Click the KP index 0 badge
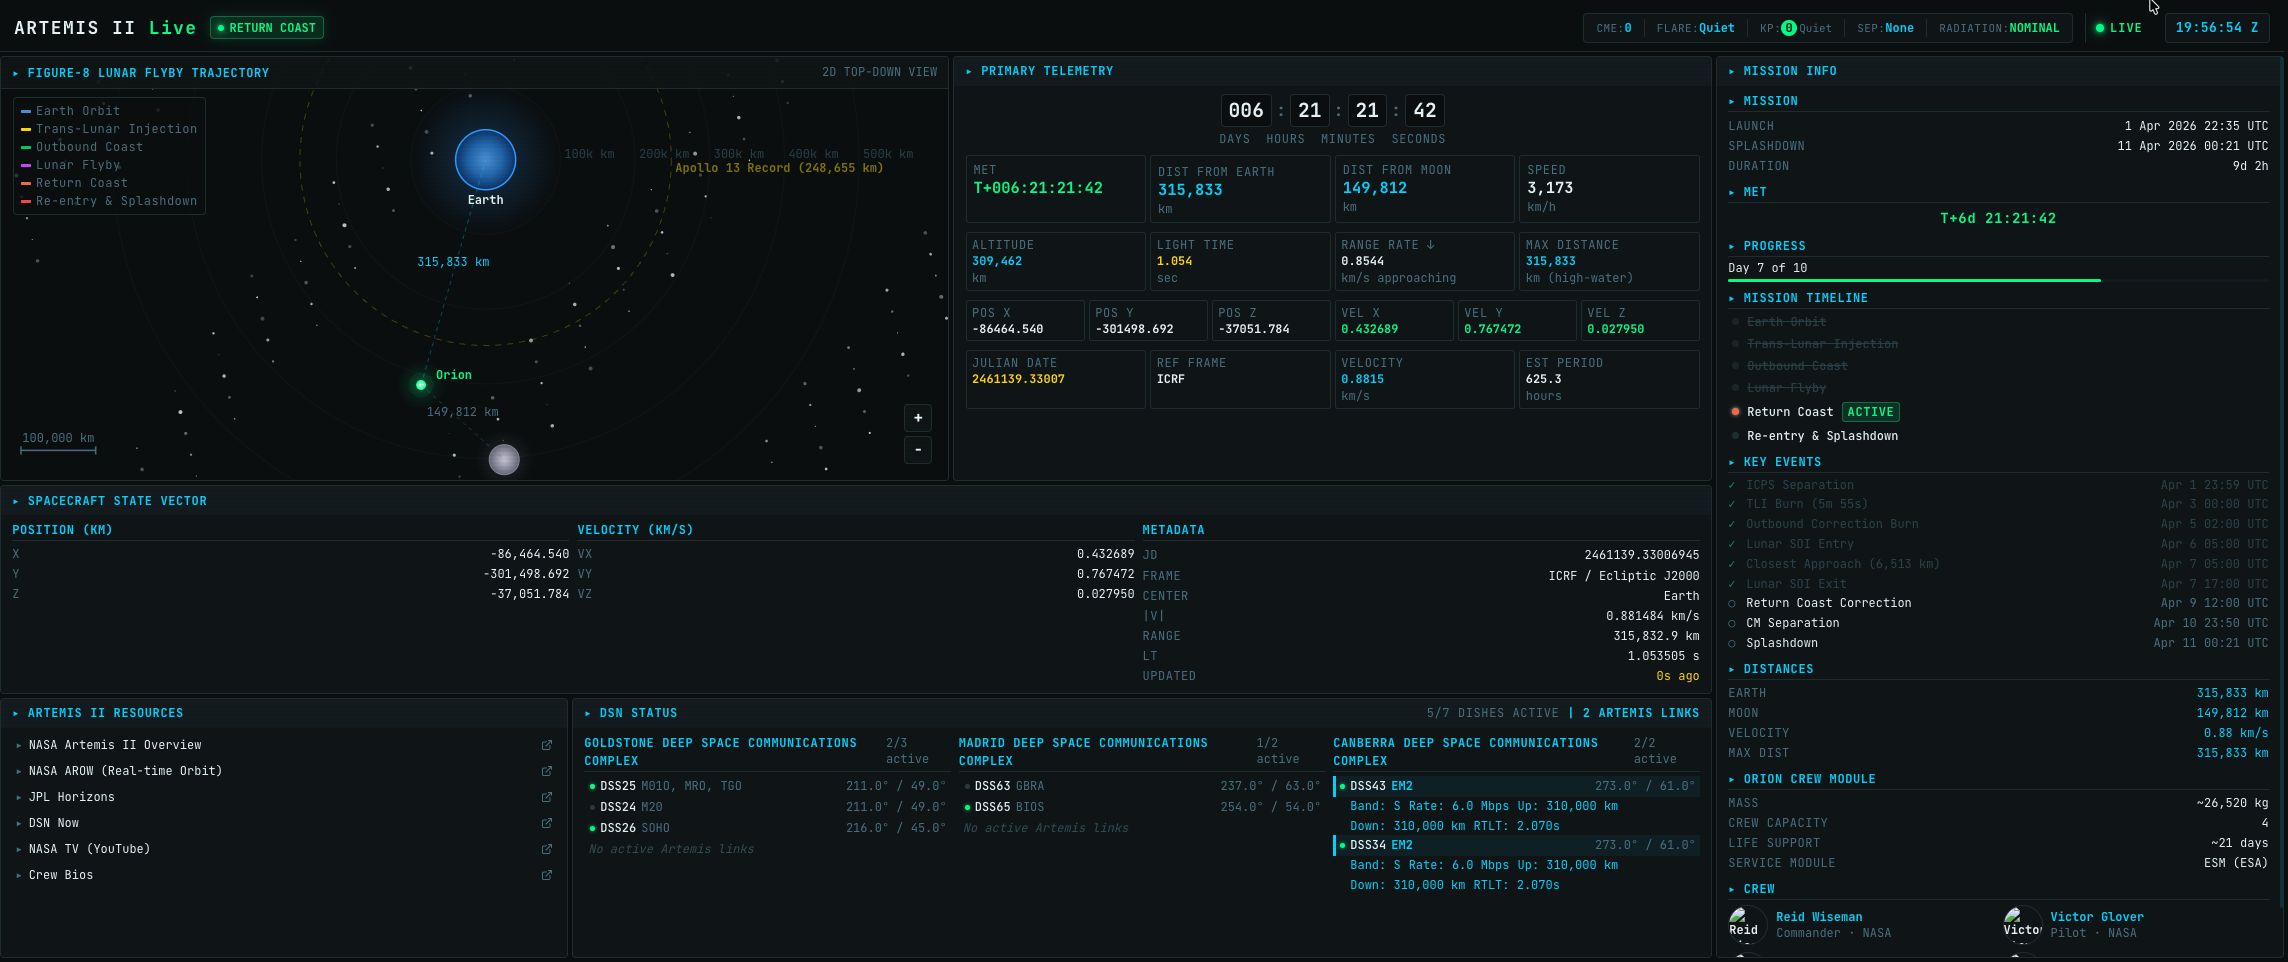 pos(1789,28)
